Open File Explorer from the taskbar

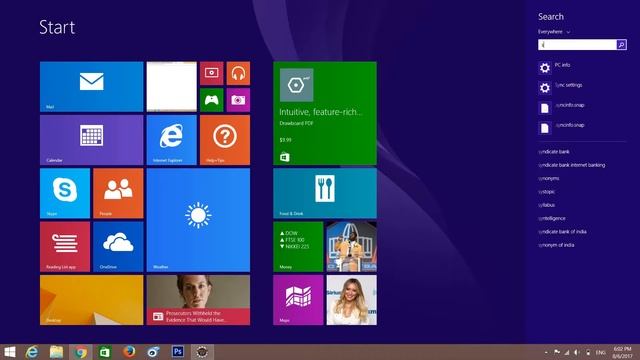(x=56, y=352)
